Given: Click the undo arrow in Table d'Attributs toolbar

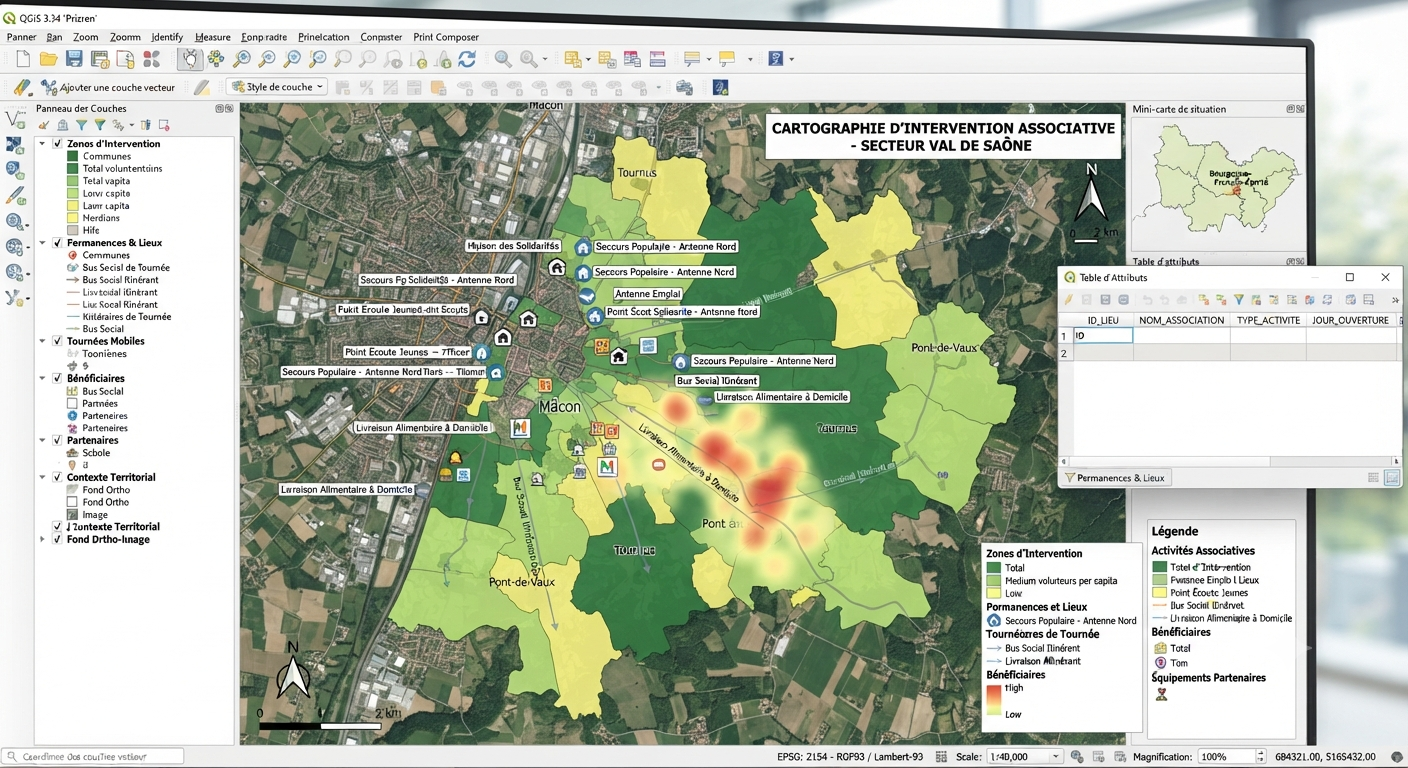Looking at the screenshot, I should click(x=1147, y=300).
